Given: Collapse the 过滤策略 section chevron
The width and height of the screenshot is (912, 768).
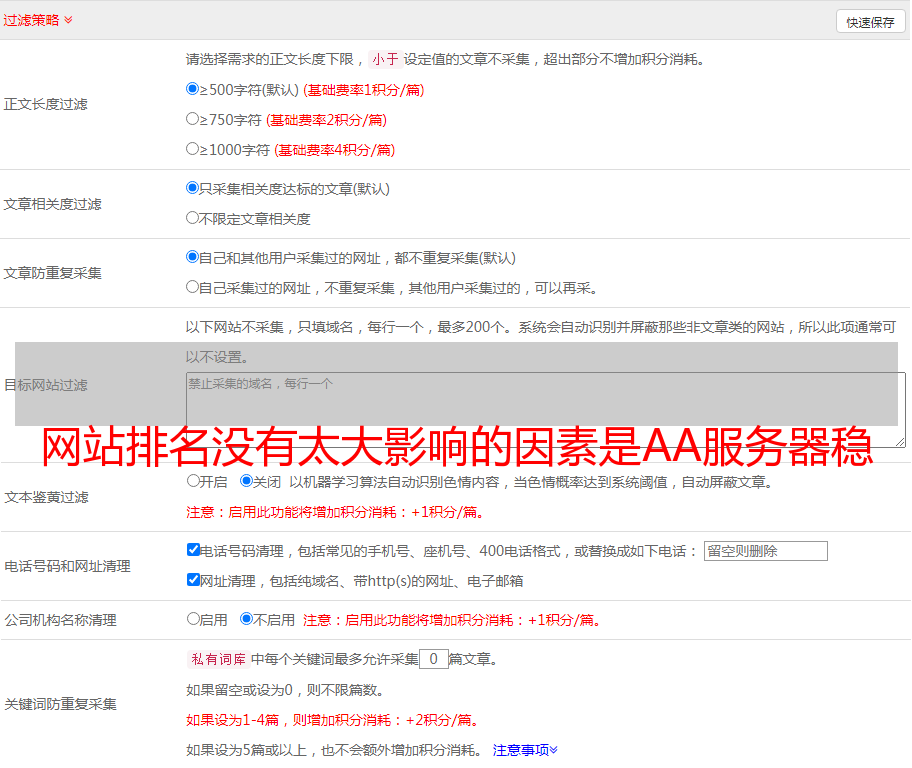Looking at the screenshot, I should pos(68,20).
